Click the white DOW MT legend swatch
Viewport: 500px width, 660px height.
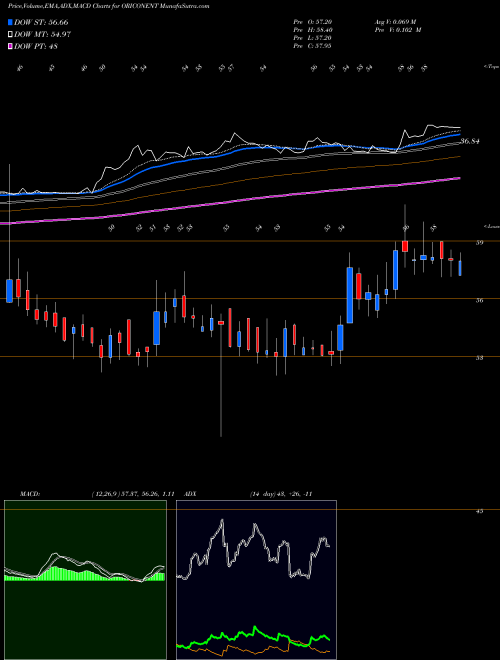click(x=10, y=34)
